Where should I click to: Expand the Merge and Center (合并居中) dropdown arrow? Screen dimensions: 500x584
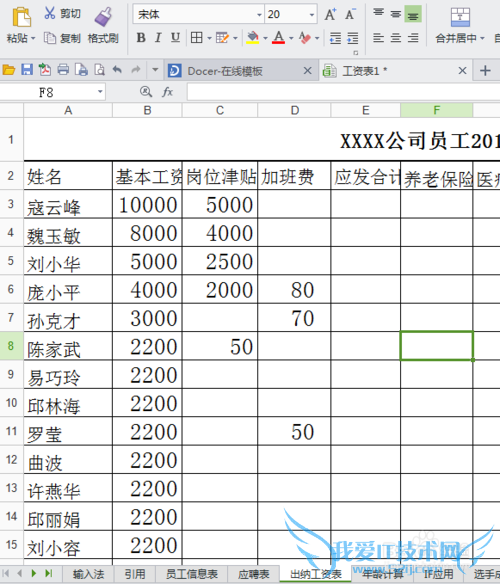click(x=482, y=38)
